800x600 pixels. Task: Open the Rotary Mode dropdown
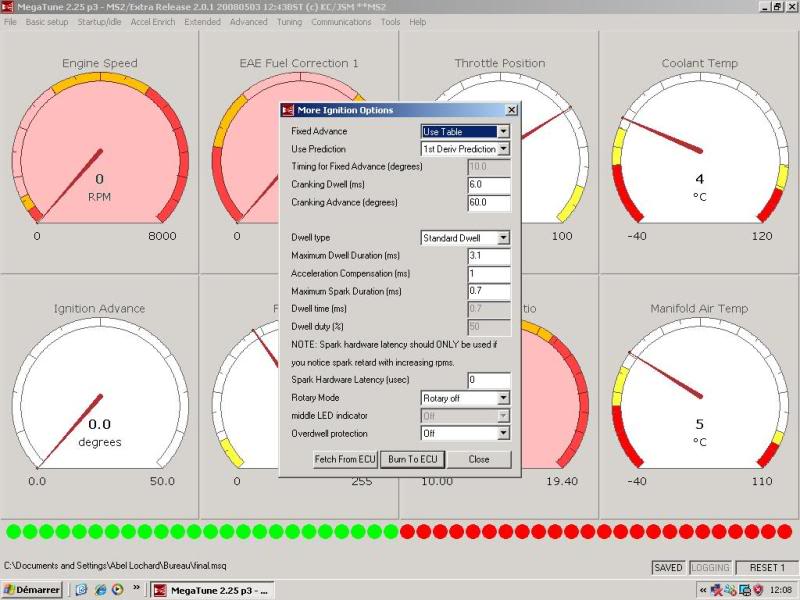click(503, 398)
